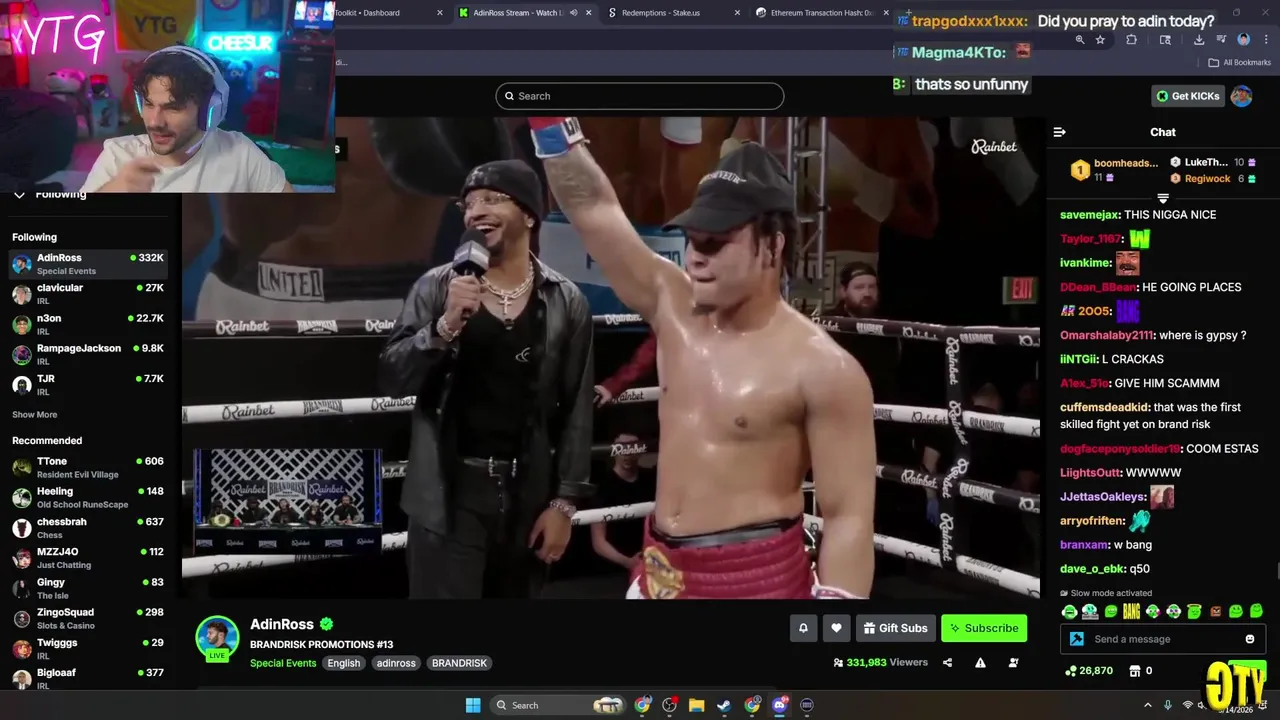Open clavicular channel in sidebar
The image size is (1280, 720).
[x=88, y=294]
